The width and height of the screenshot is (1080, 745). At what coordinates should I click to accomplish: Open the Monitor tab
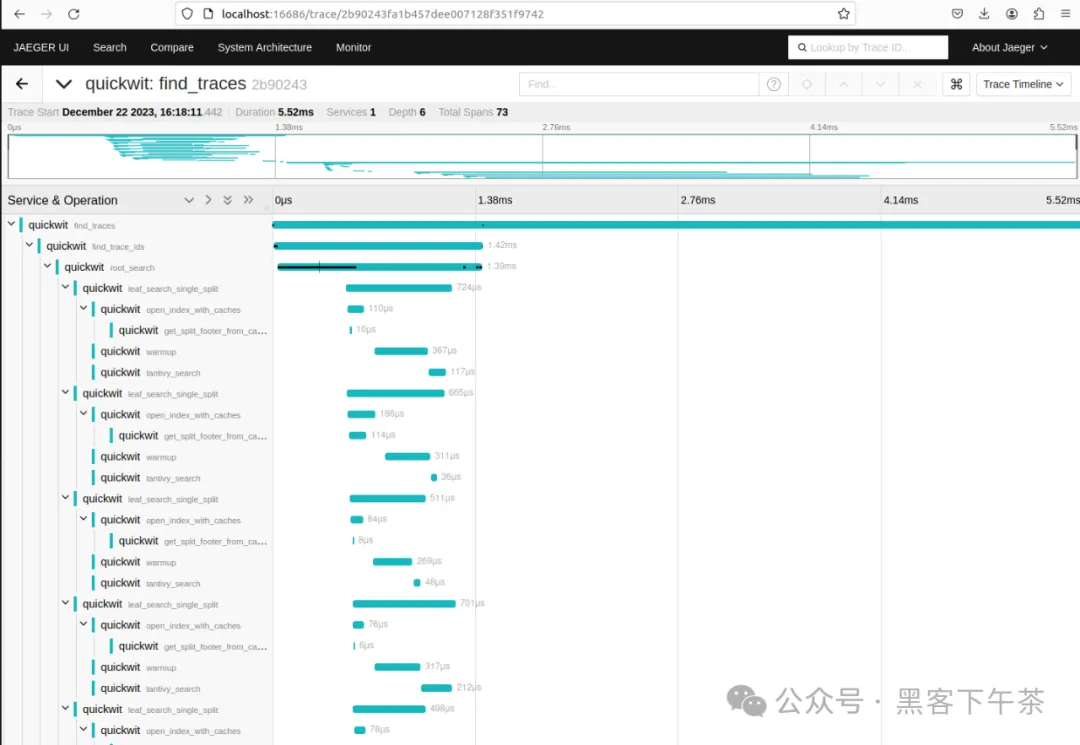(x=353, y=48)
